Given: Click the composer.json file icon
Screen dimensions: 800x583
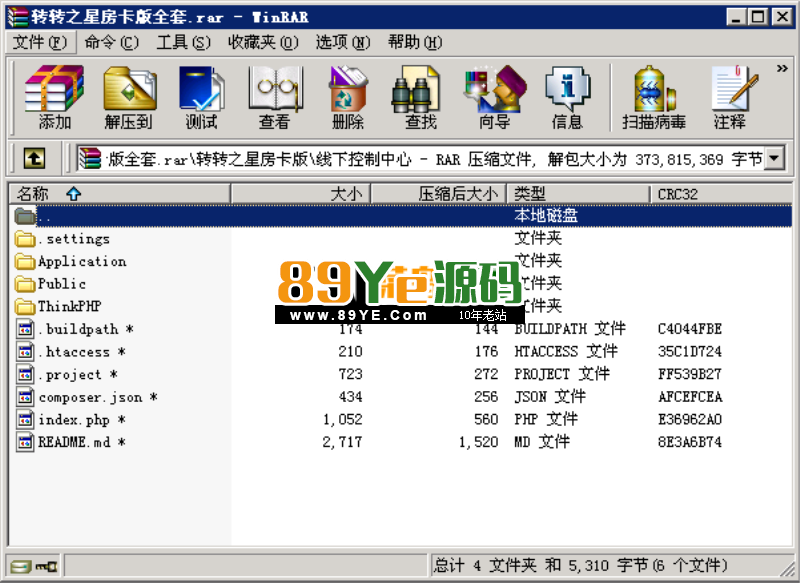Looking at the screenshot, I should (25, 397).
